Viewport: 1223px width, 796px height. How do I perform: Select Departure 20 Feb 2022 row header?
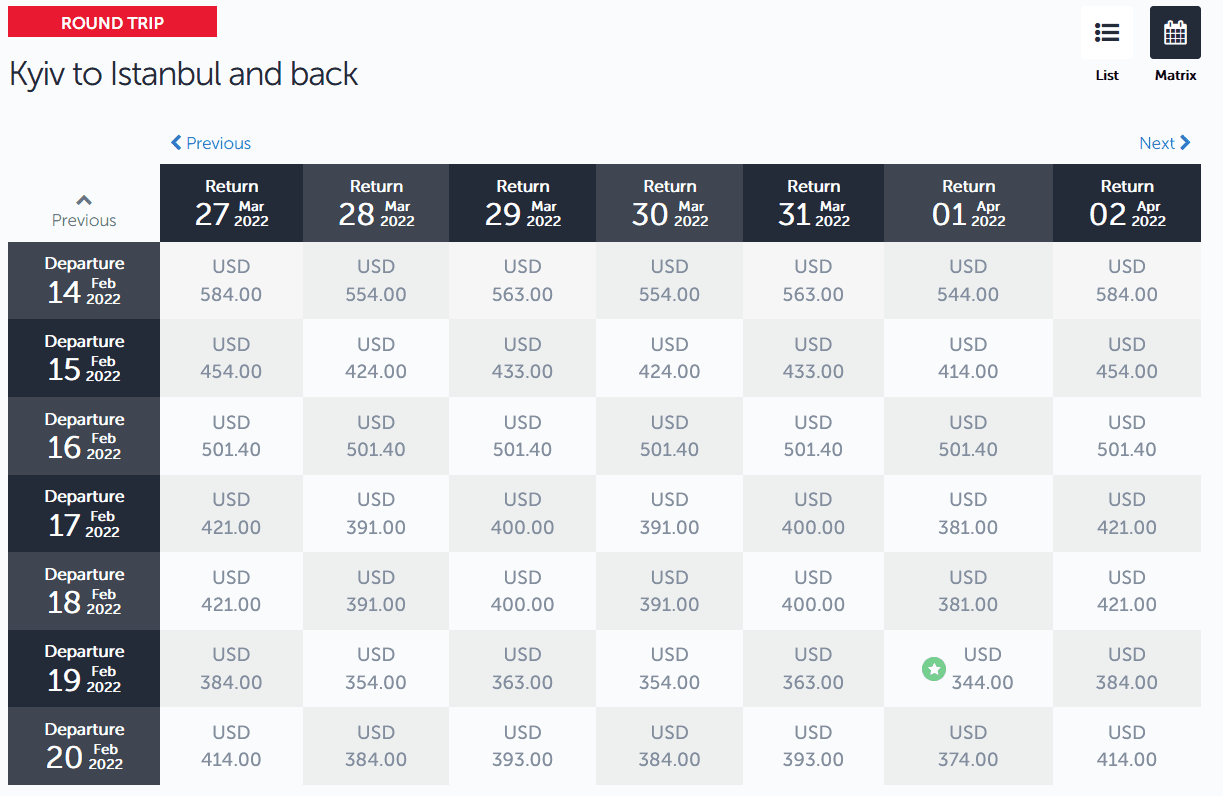[x=84, y=746]
